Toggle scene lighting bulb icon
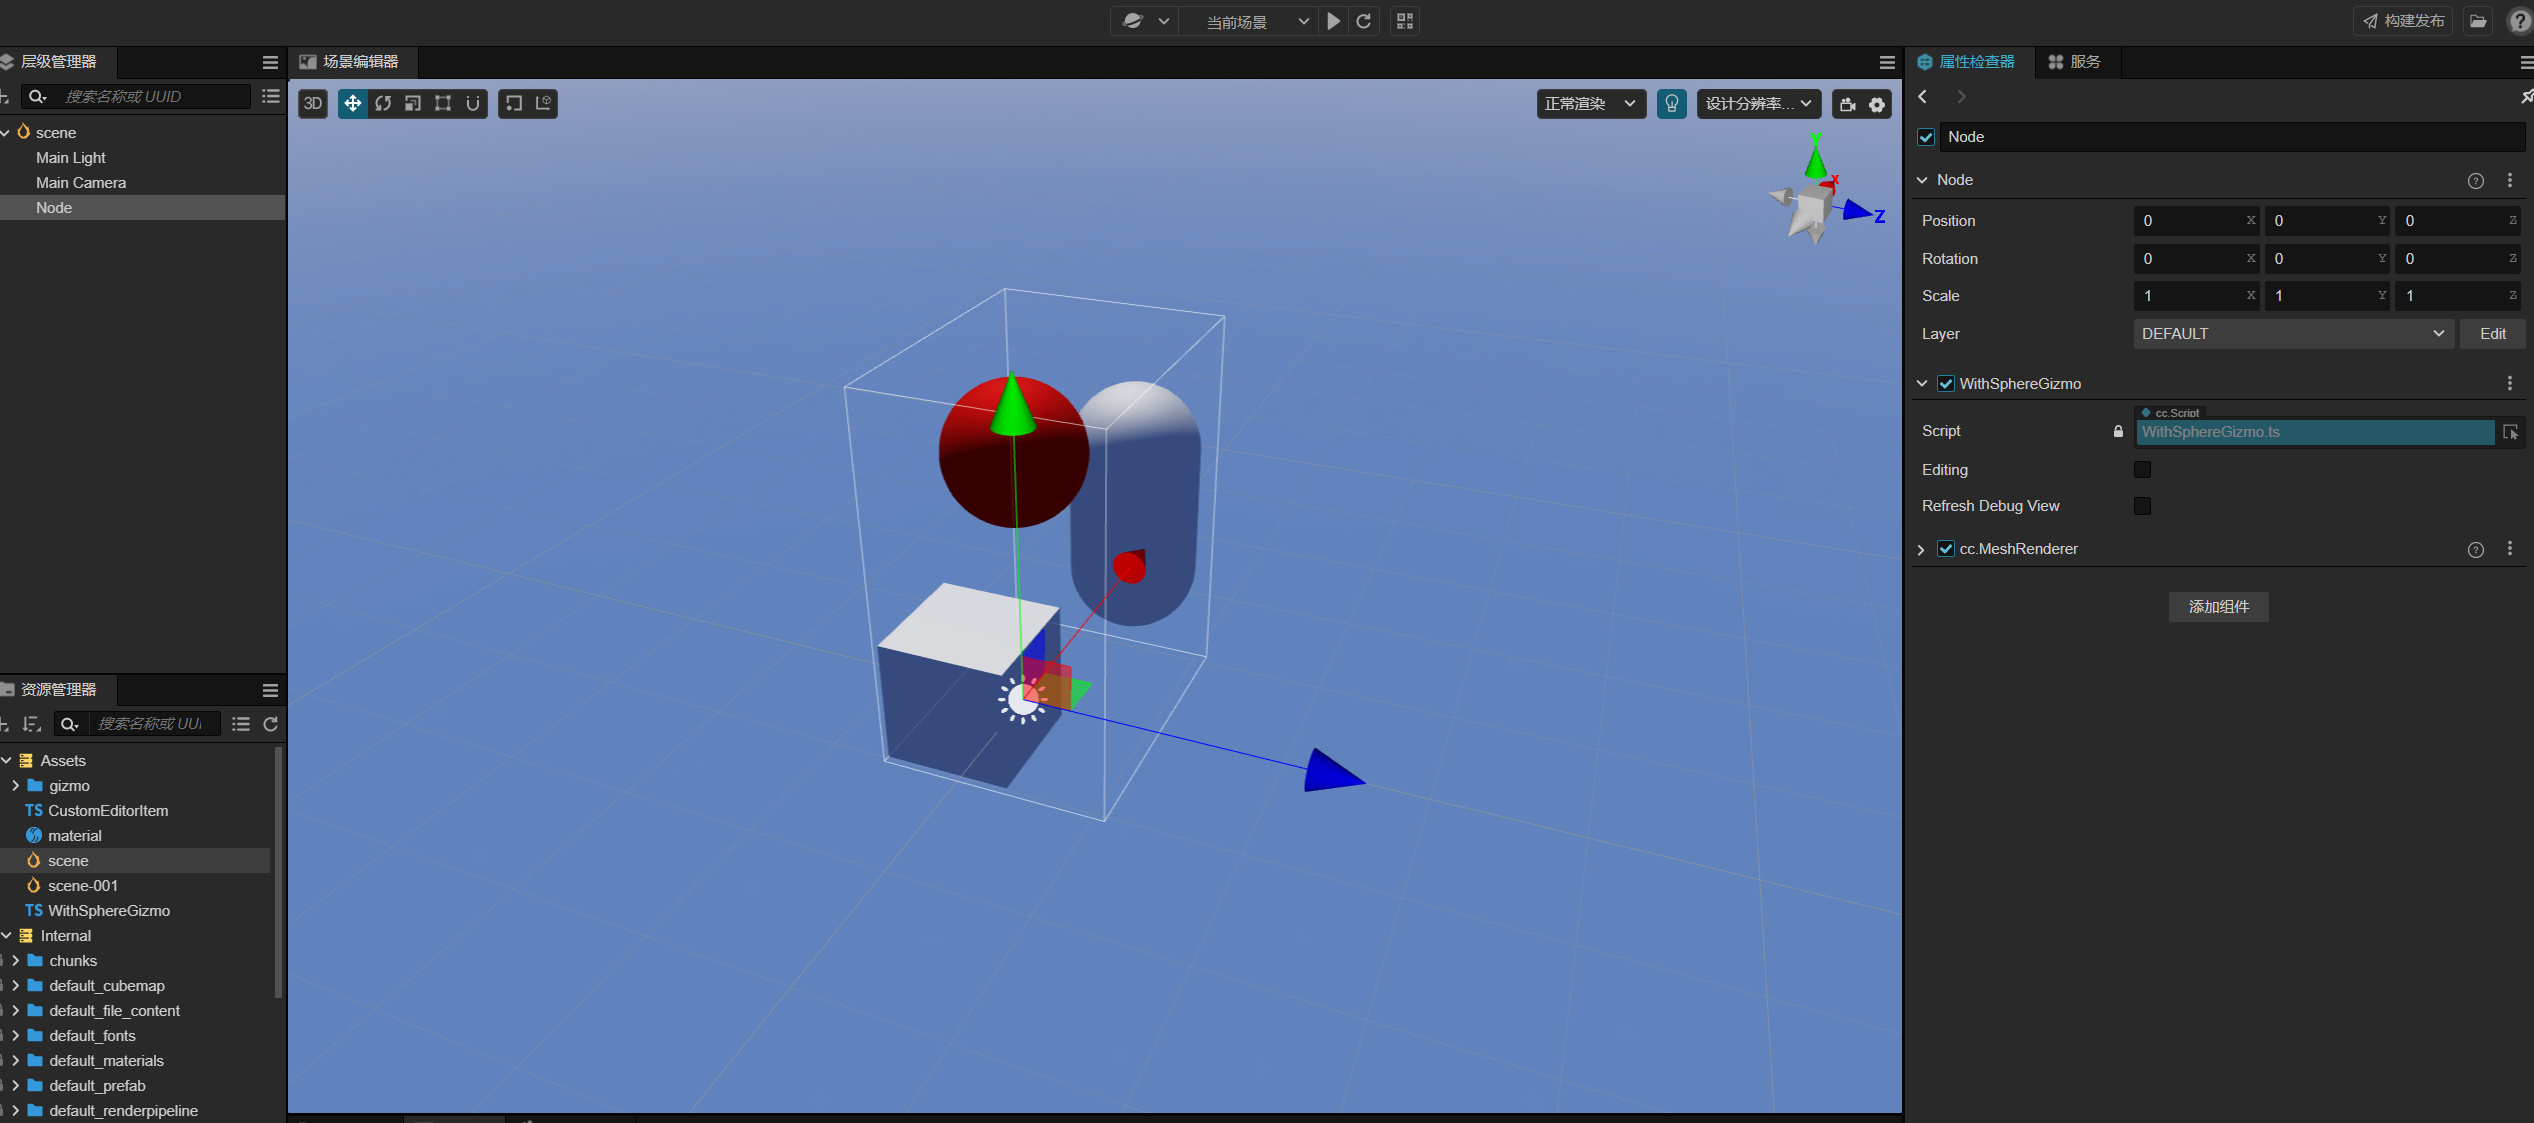The height and width of the screenshot is (1123, 2534). pos(1671,103)
